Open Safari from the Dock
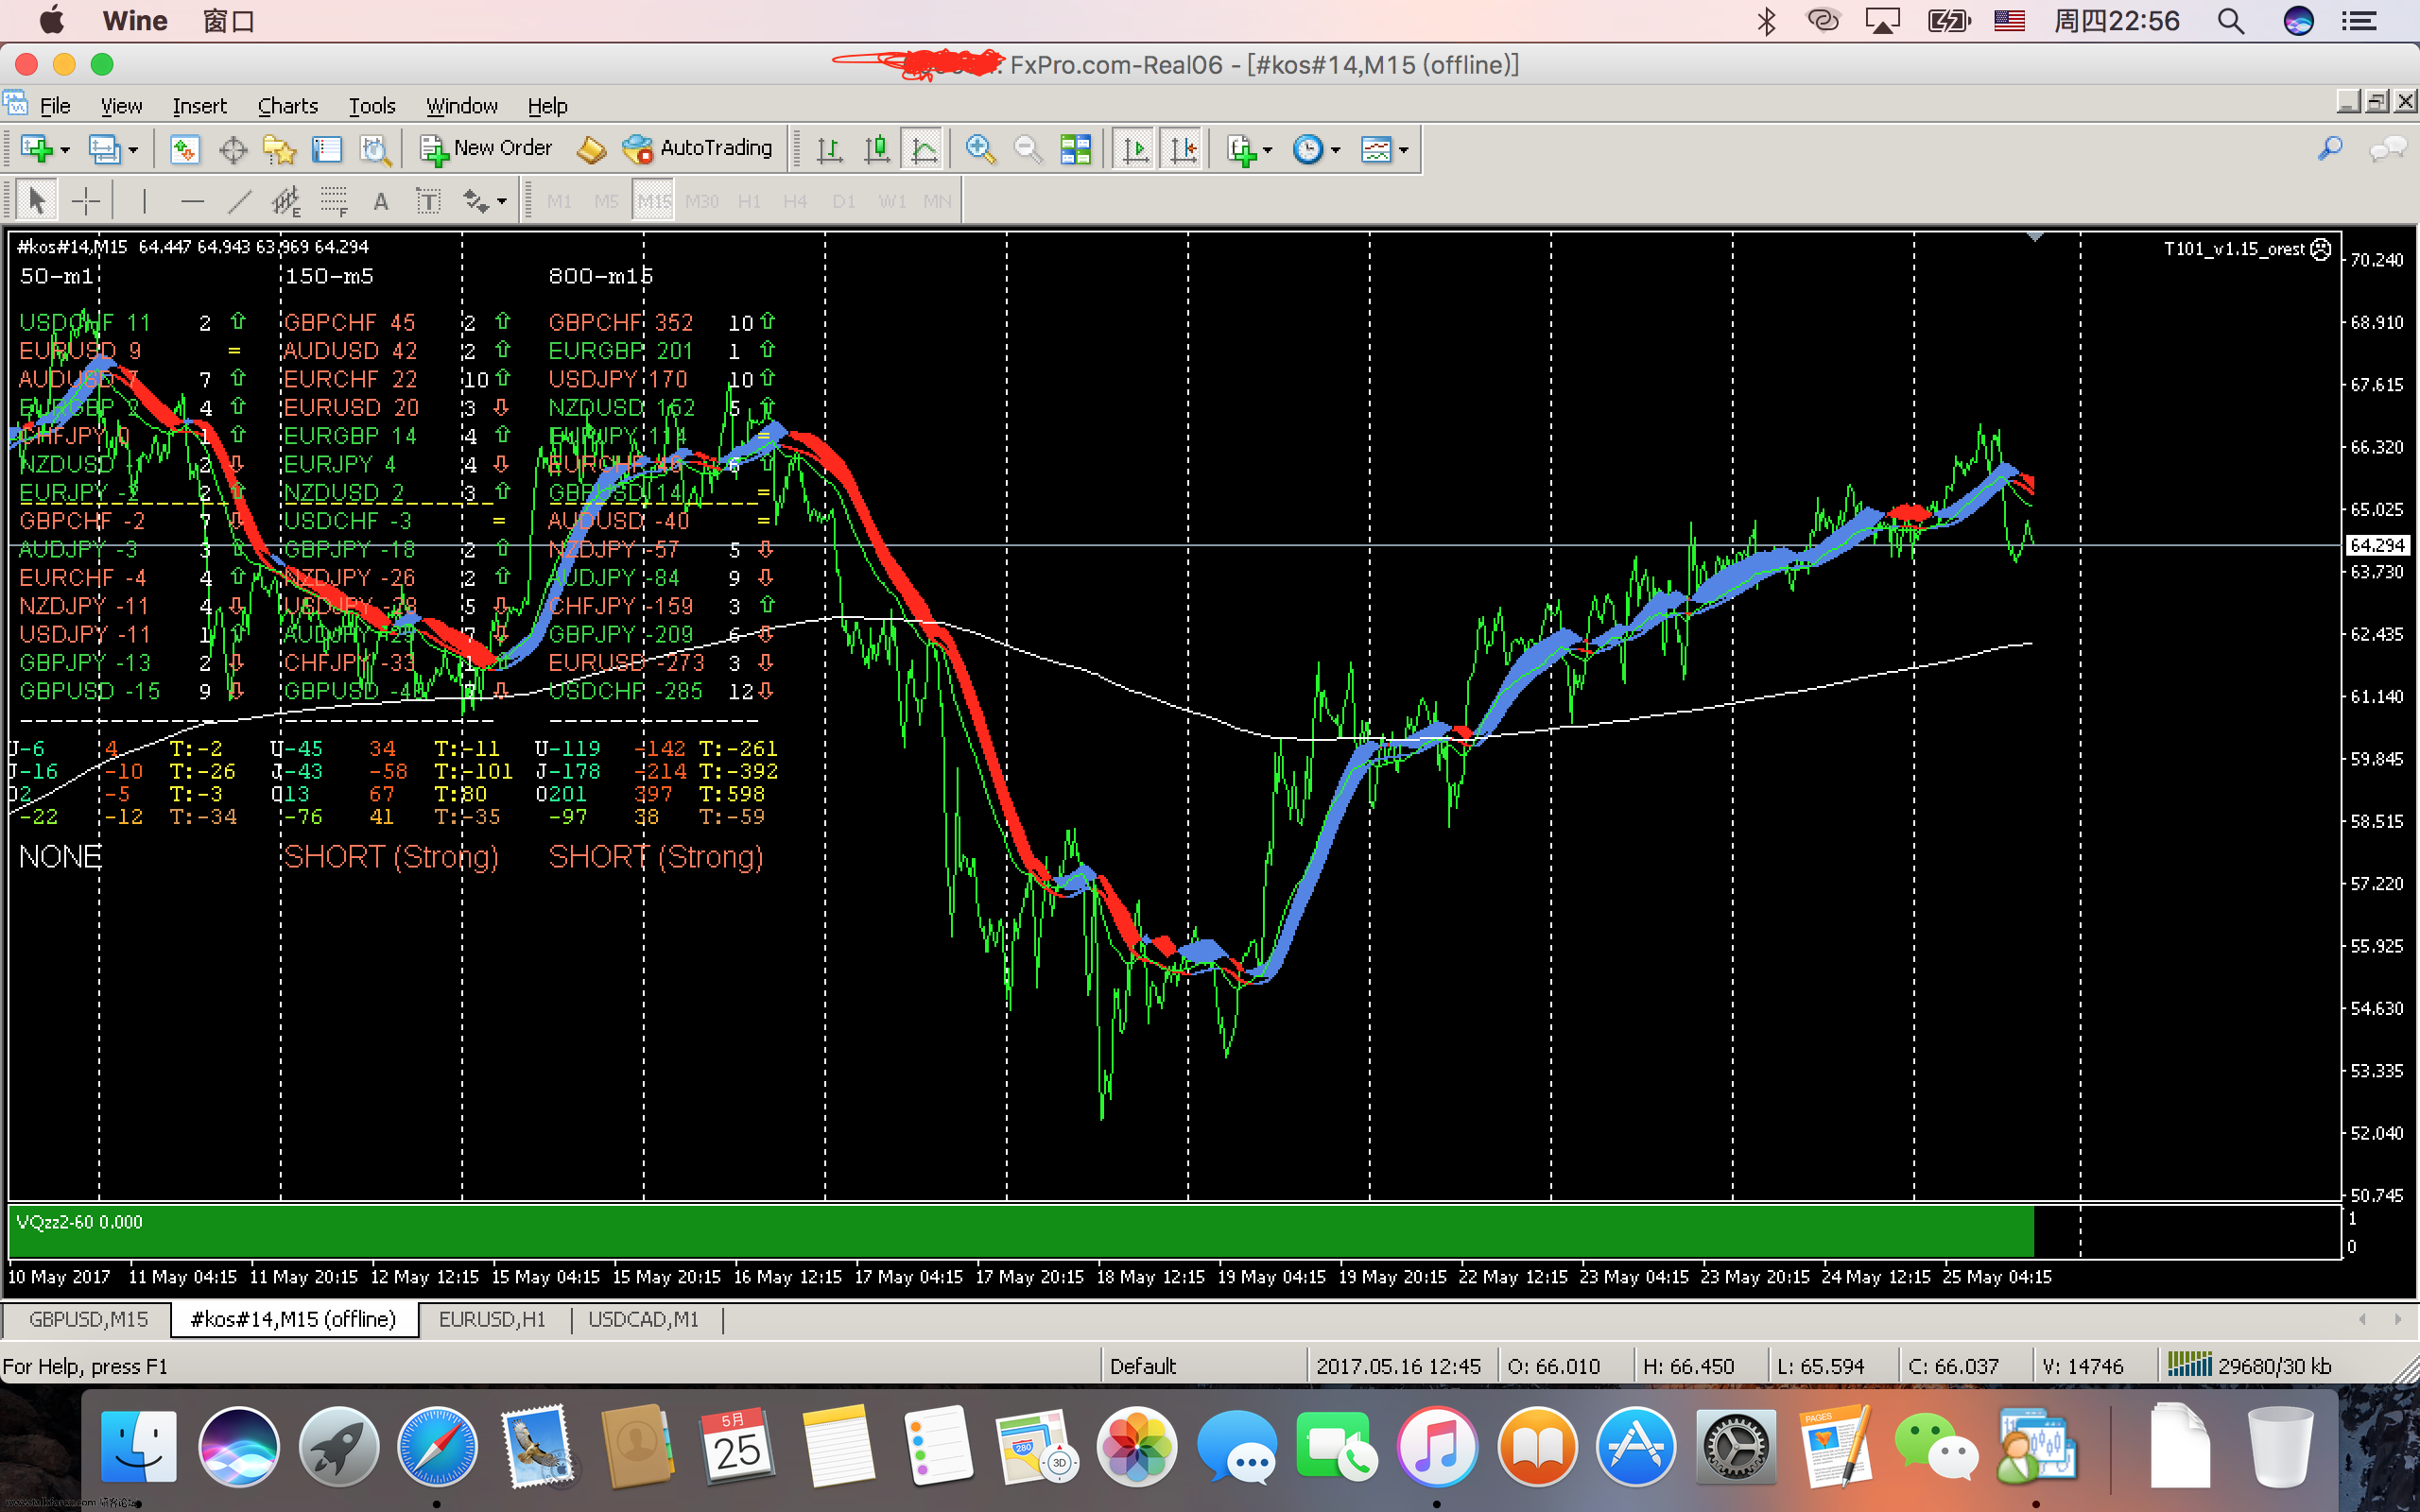Viewport: 2420px width, 1512px height. 437,1446
